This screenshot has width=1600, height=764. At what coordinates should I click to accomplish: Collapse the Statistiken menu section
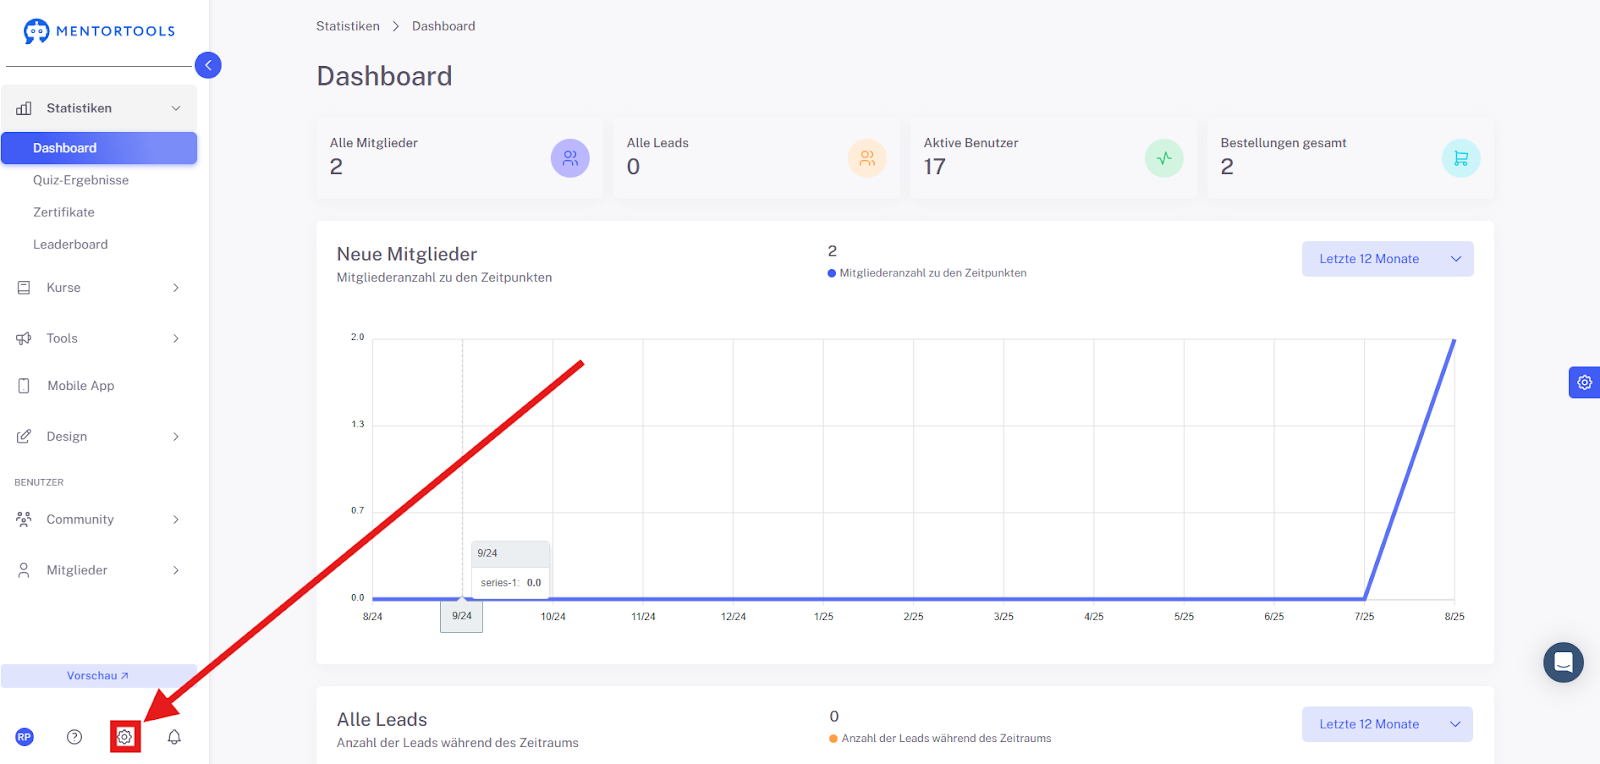tap(176, 108)
